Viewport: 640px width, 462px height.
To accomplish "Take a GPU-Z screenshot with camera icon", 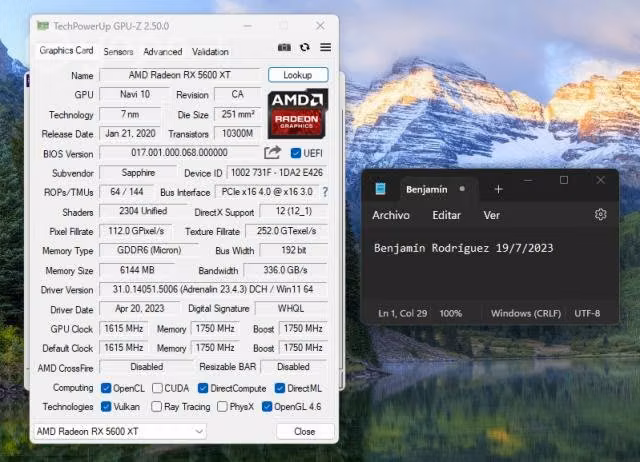I will (284, 47).
